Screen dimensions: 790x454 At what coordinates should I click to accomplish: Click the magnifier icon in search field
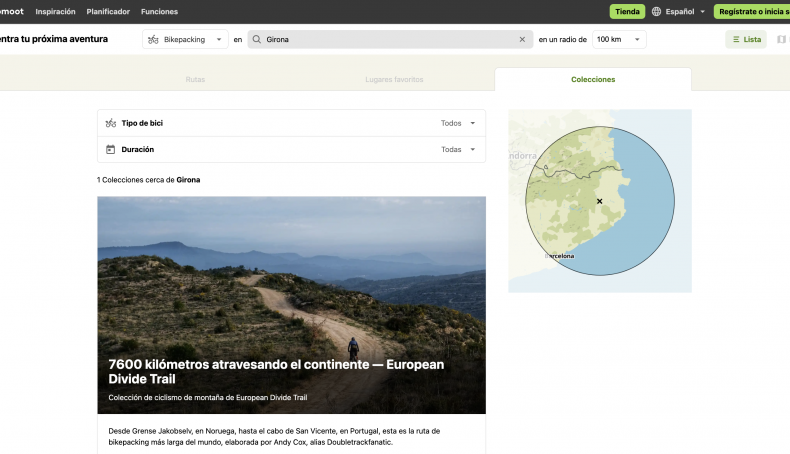point(257,39)
